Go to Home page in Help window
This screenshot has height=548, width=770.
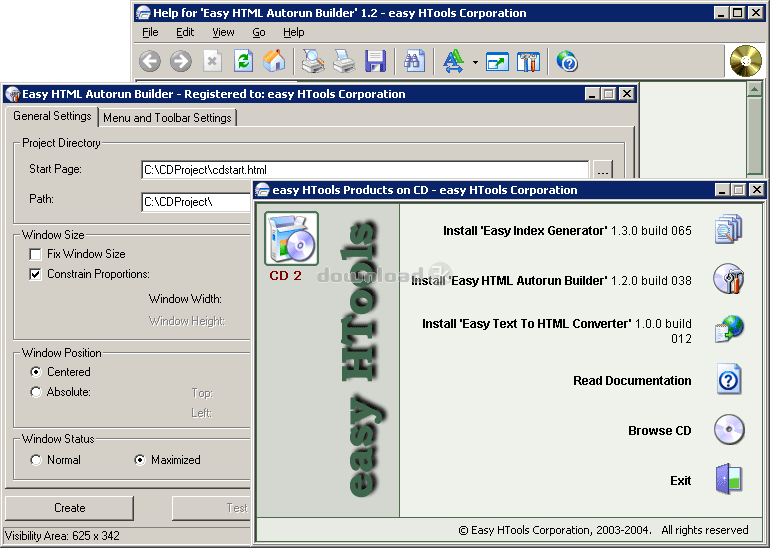pos(274,61)
